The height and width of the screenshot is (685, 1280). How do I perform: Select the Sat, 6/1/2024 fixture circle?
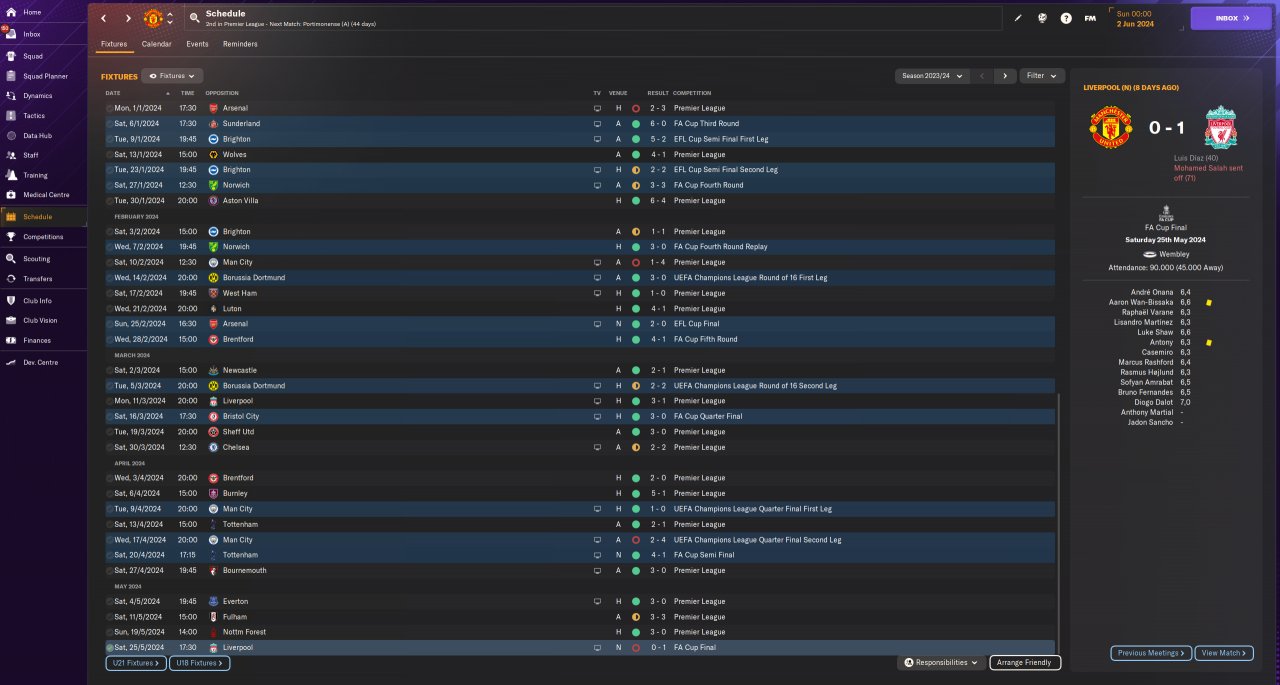click(110, 124)
